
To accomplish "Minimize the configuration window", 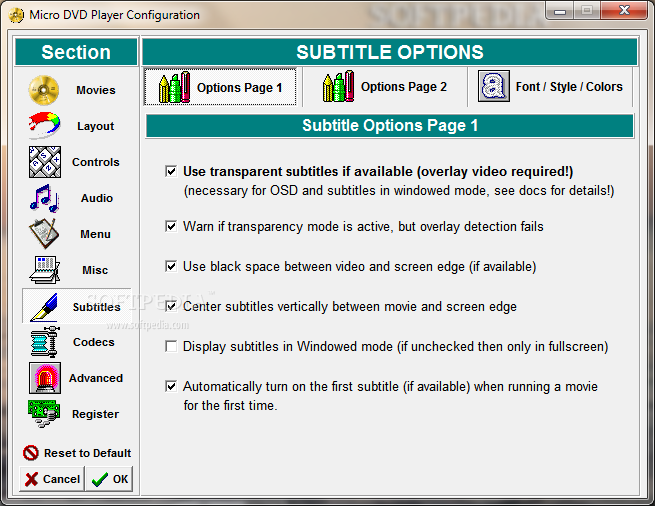I will coord(560,11).
